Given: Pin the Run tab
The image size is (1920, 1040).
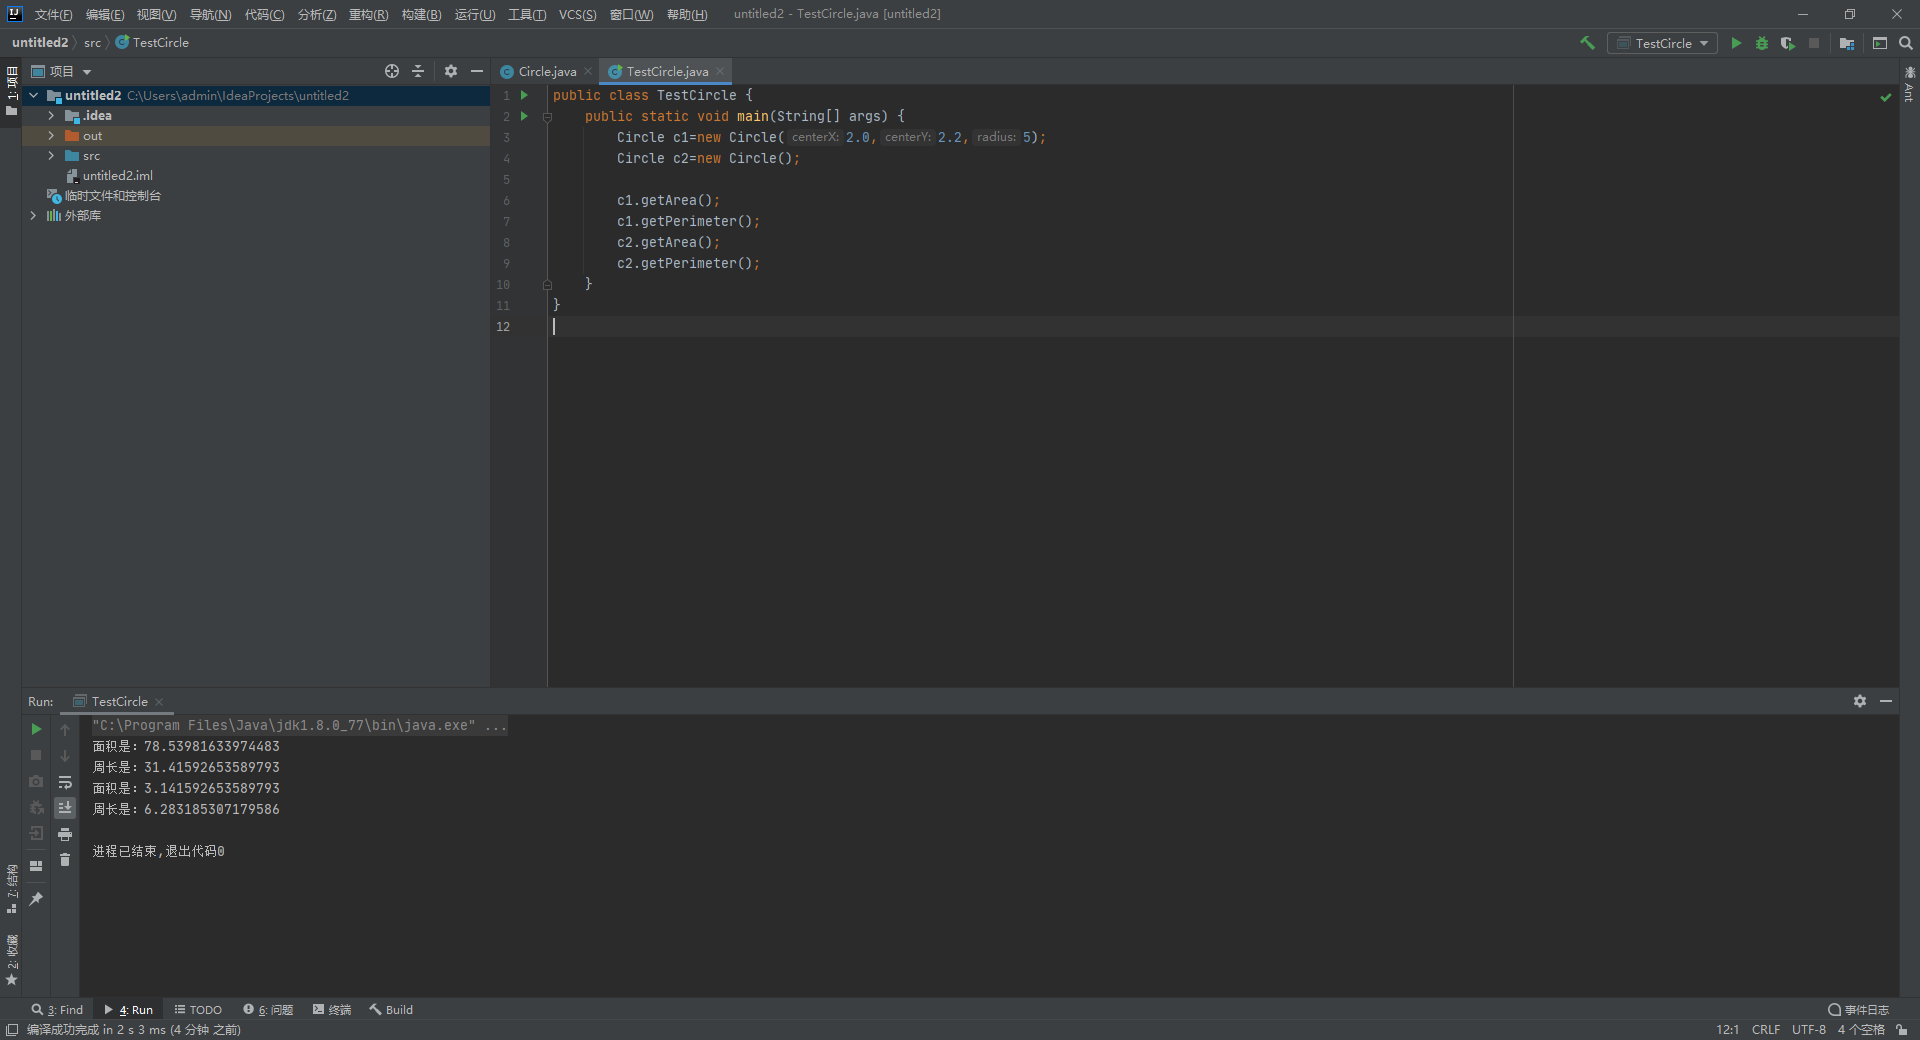Looking at the screenshot, I should coord(36,899).
